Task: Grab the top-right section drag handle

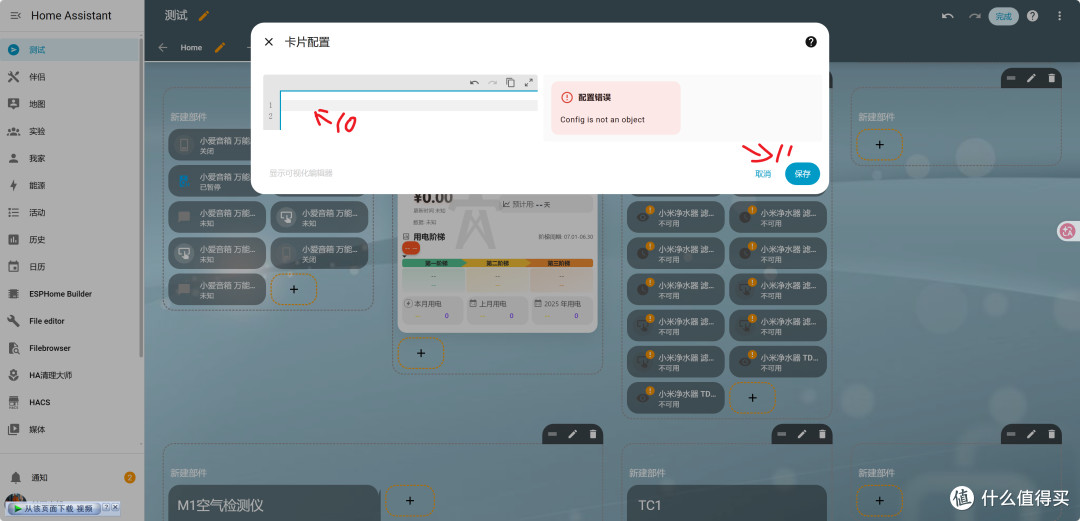Action: click(x=1011, y=78)
